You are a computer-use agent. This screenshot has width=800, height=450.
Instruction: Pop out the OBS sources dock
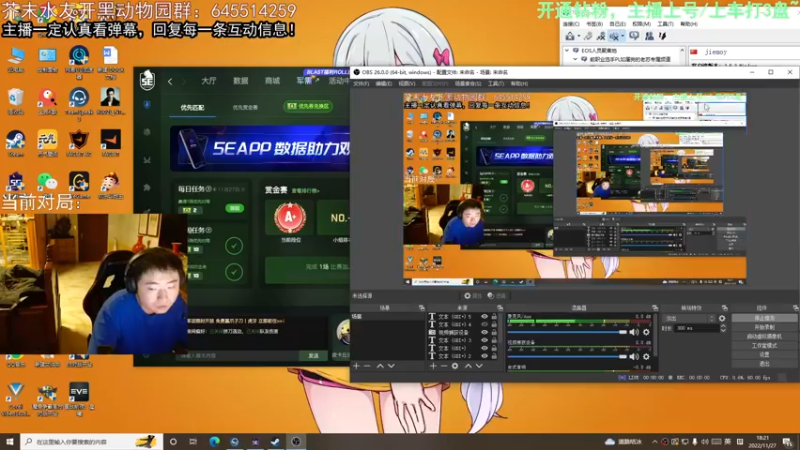pyautogui.click(x=500, y=308)
